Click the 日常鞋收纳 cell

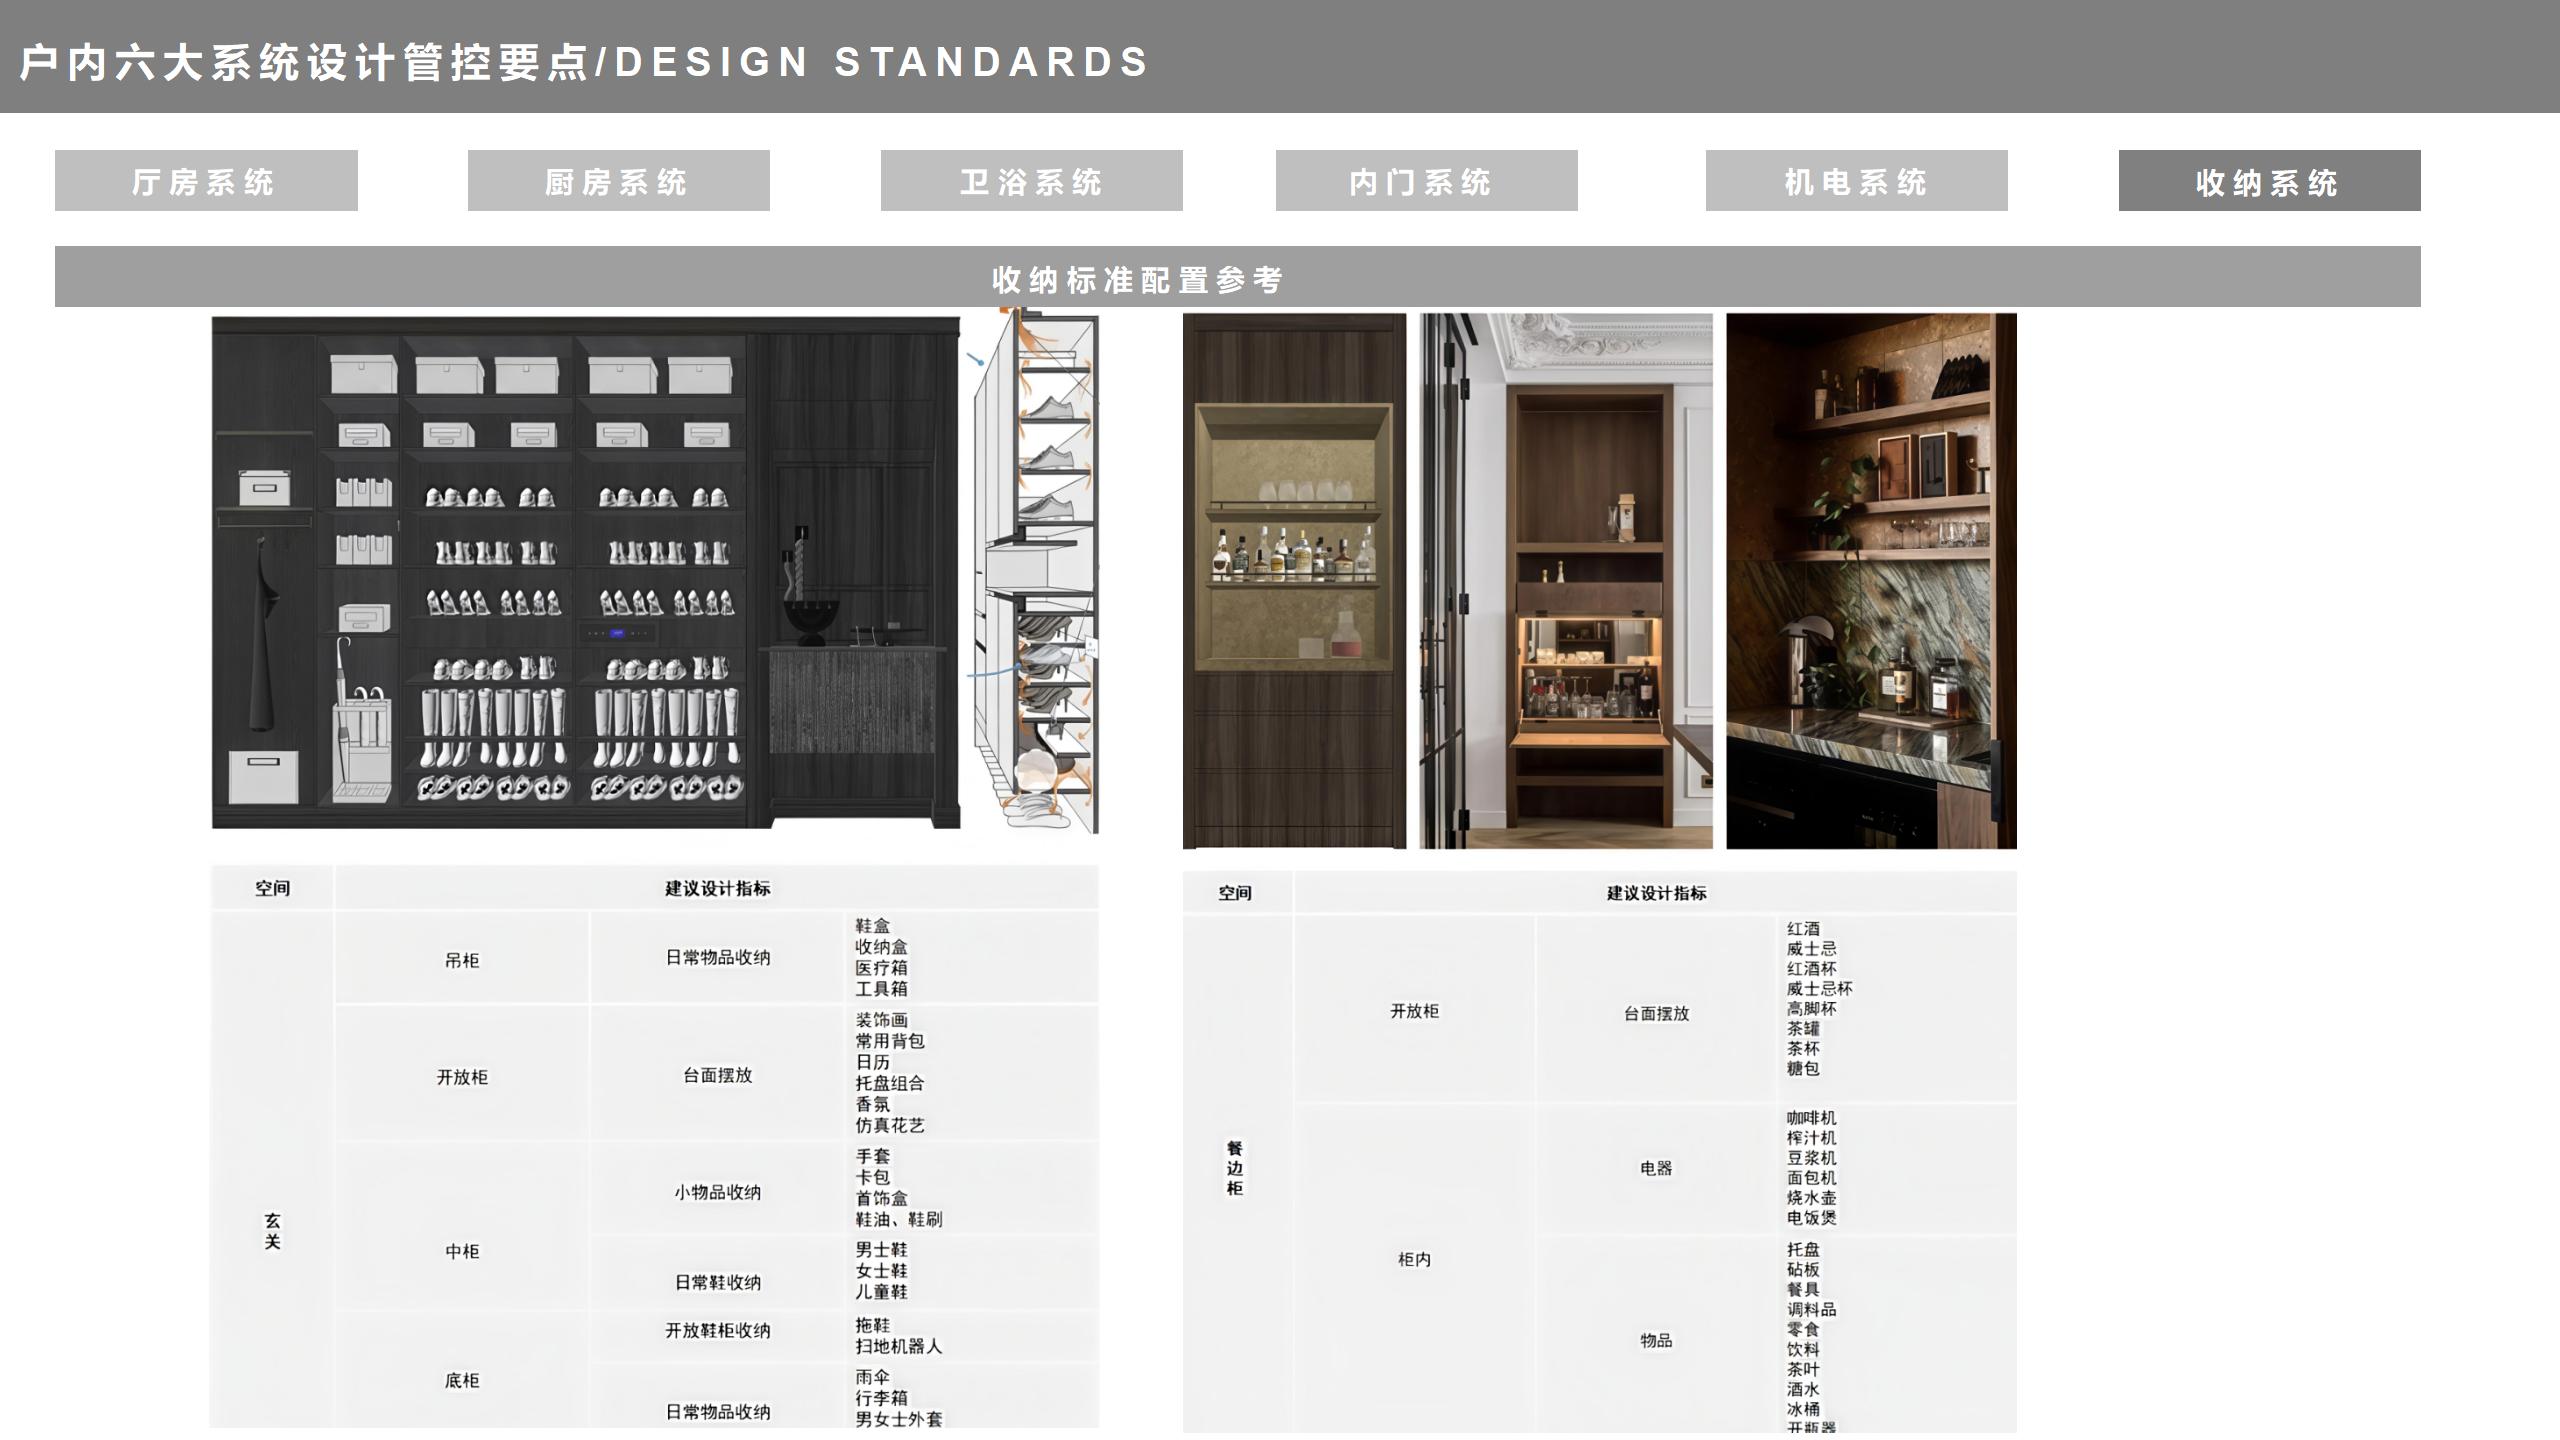(x=717, y=1282)
